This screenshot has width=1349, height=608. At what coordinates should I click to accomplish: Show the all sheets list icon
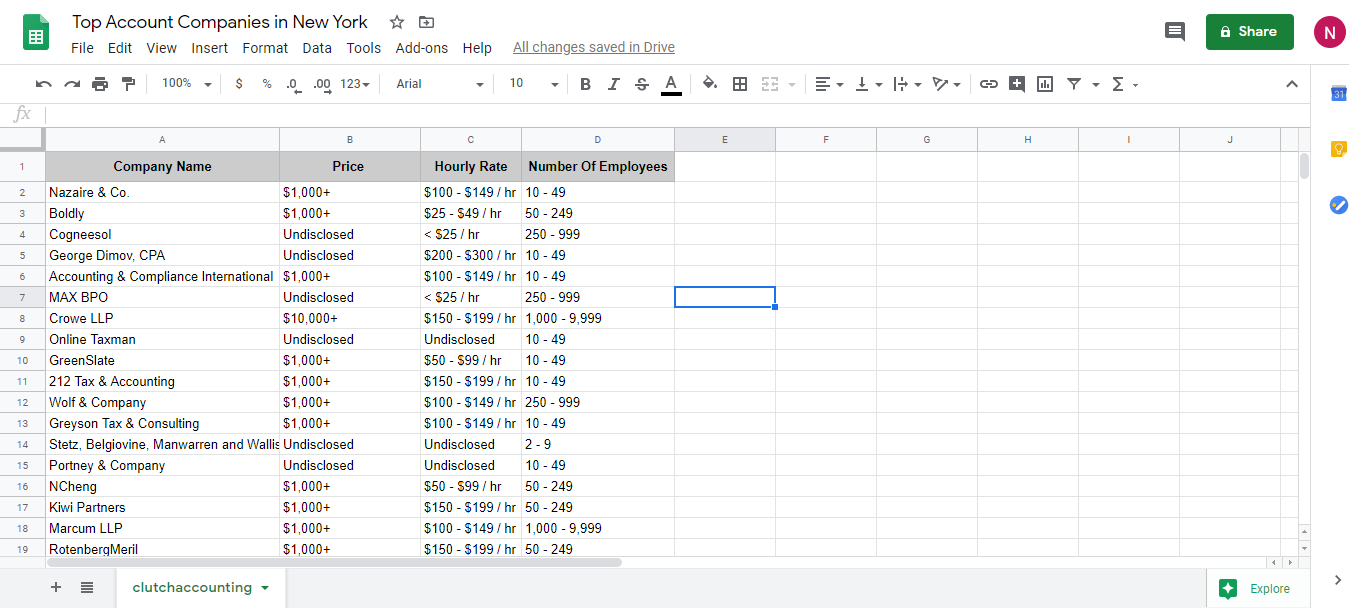point(87,587)
